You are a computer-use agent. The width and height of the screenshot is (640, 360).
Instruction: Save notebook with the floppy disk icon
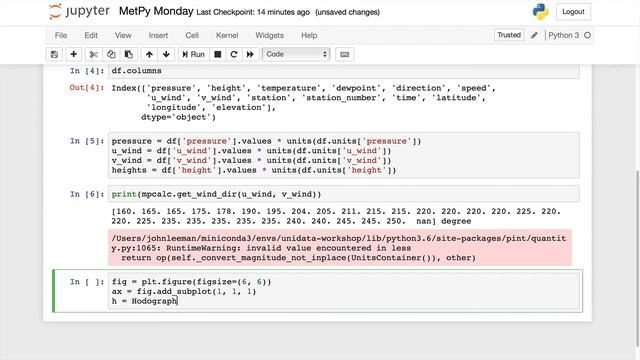pos(54,54)
